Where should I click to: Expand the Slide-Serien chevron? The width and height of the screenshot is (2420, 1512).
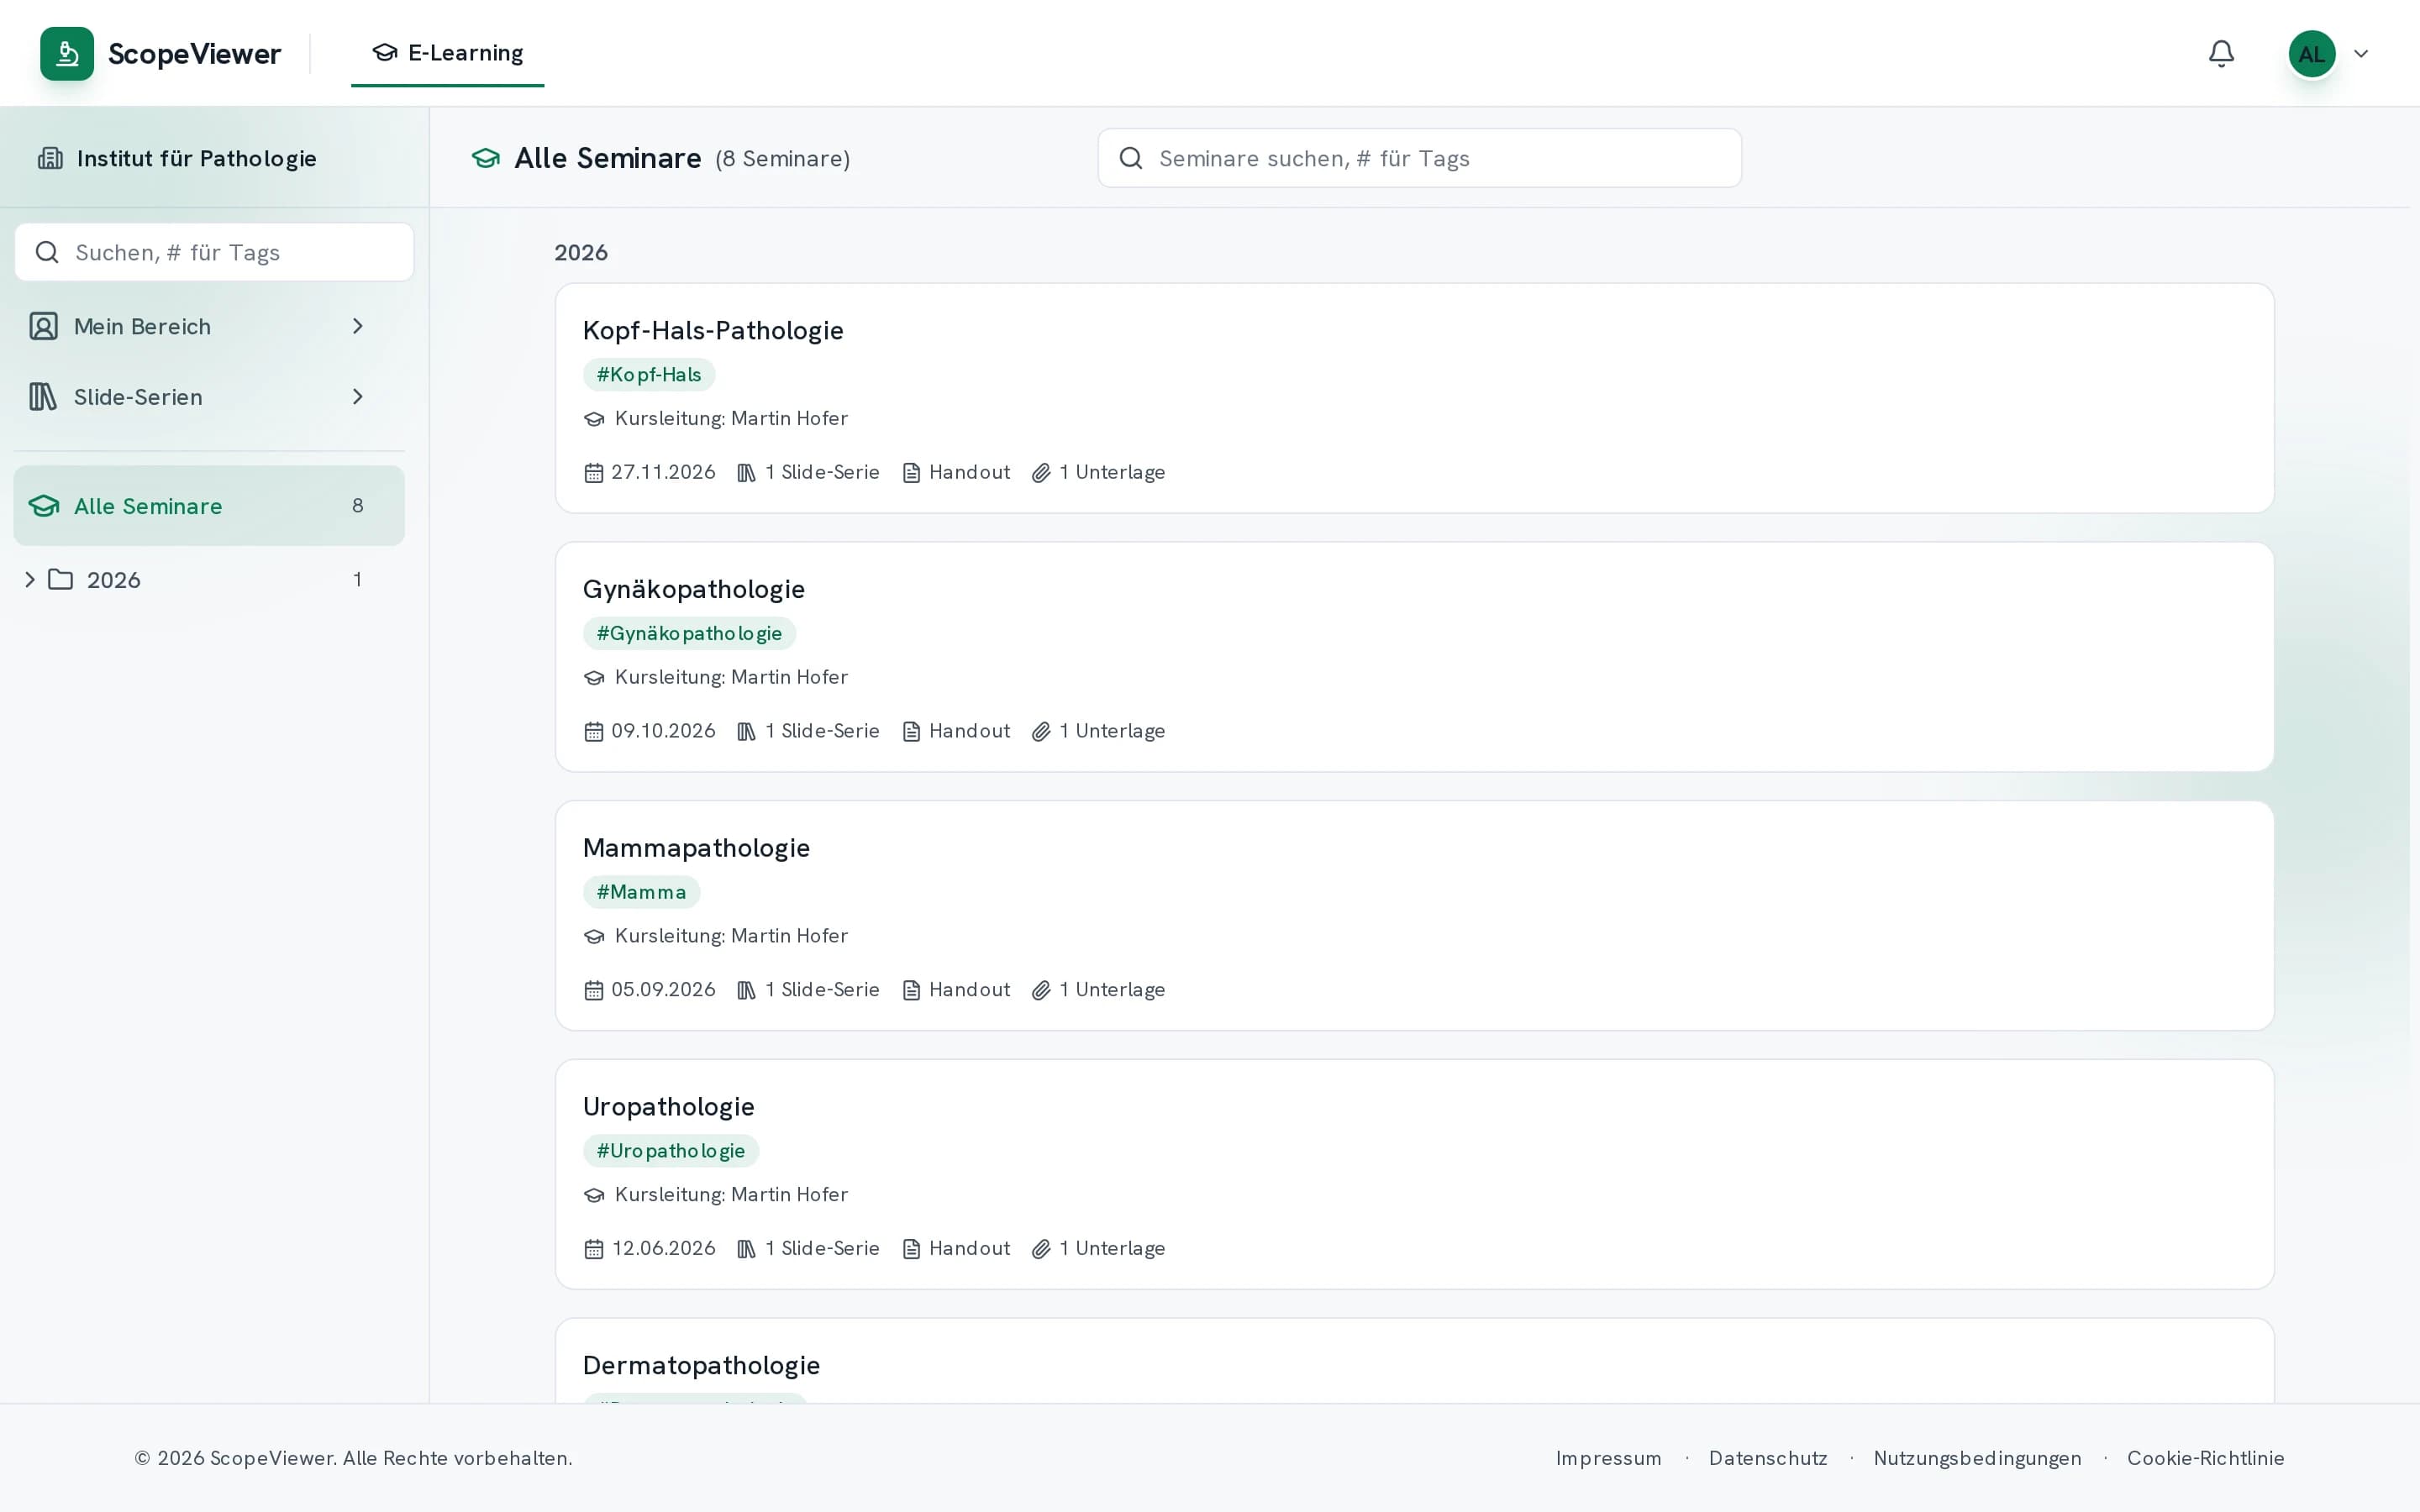click(358, 397)
